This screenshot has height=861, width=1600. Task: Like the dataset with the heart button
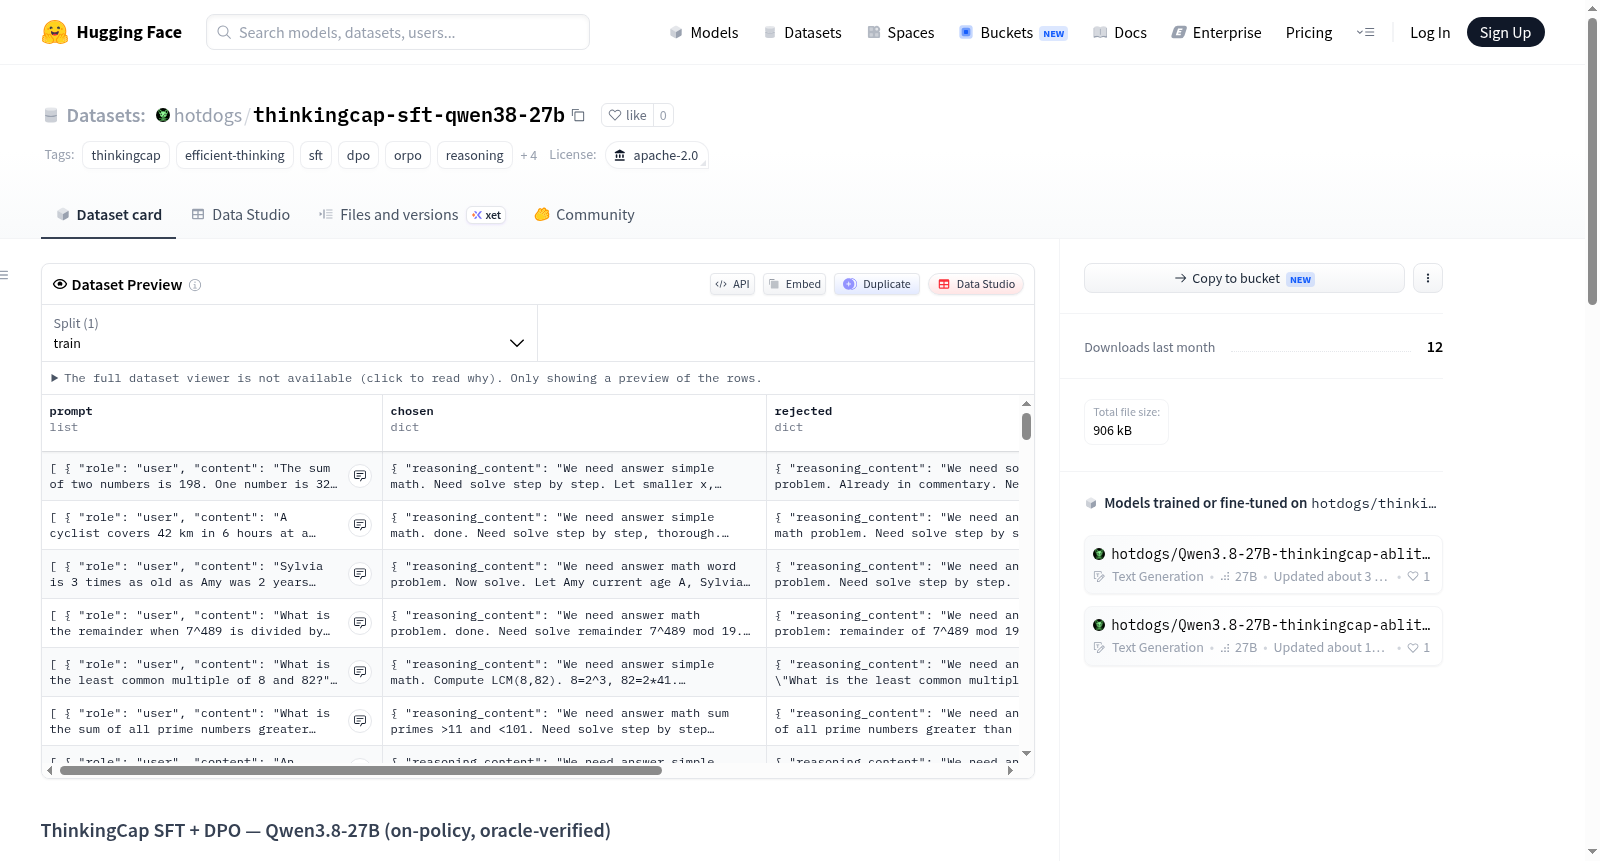click(x=628, y=115)
